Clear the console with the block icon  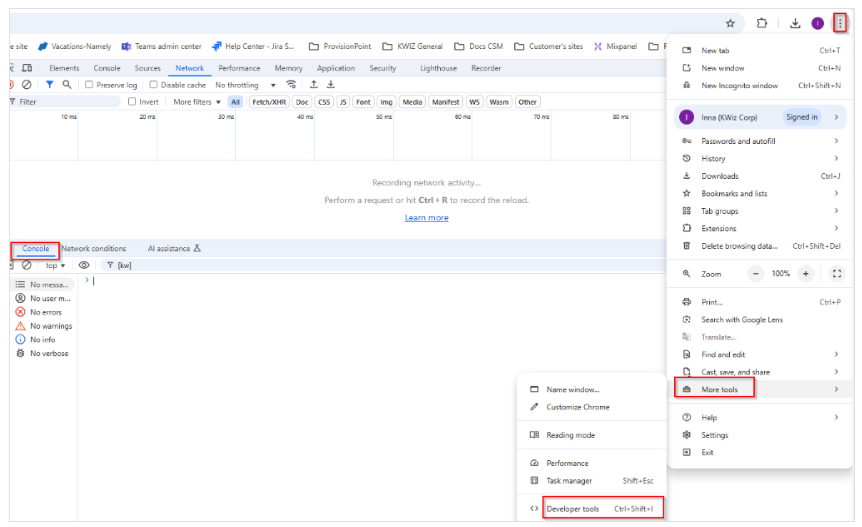pyautogui.click(x=26, y=265)
